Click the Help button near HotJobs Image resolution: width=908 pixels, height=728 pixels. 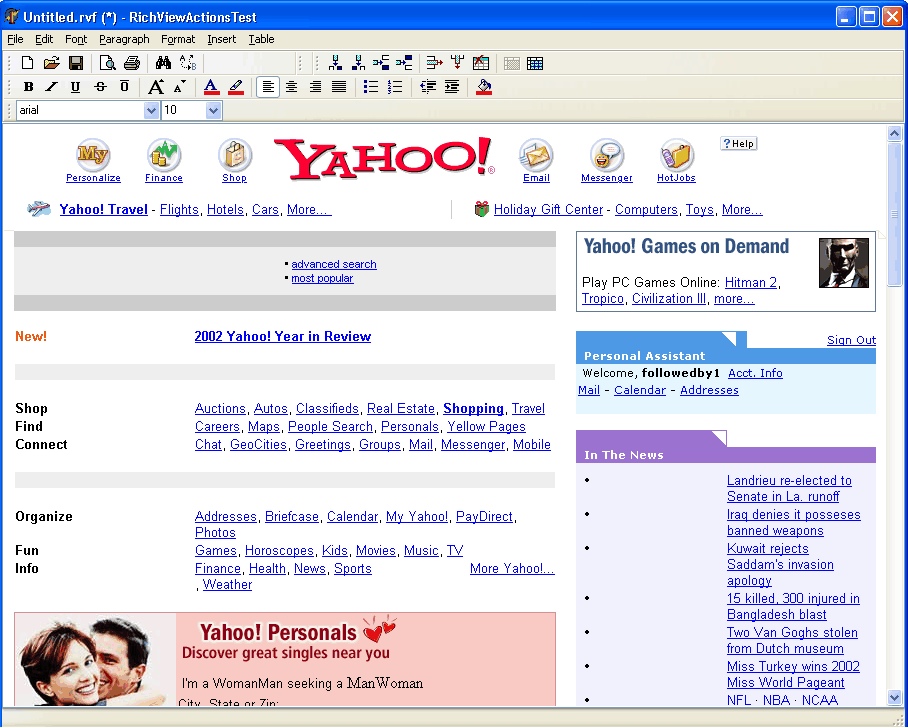738,144
